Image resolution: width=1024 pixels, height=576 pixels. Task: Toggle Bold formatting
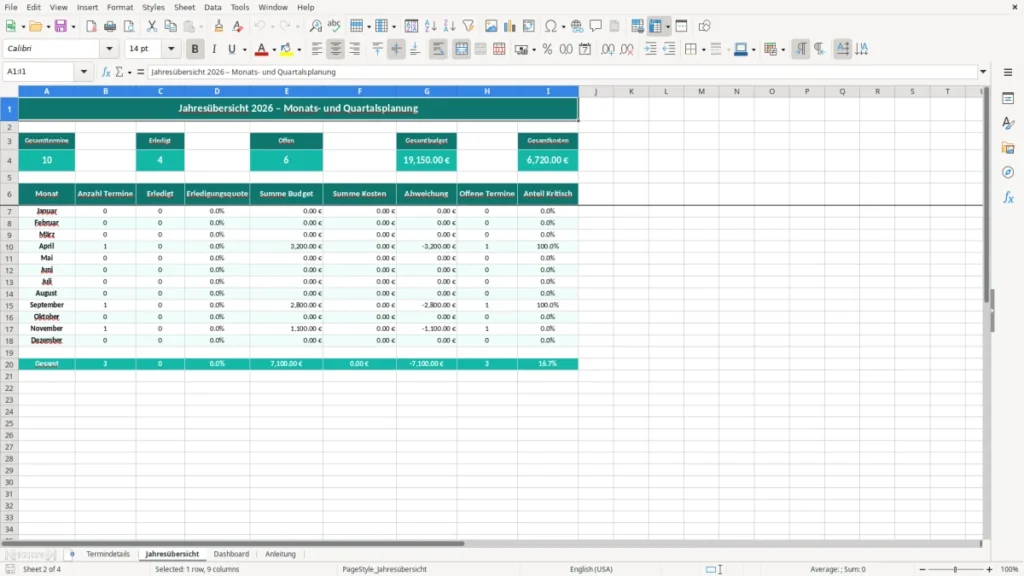coord(195,49)
